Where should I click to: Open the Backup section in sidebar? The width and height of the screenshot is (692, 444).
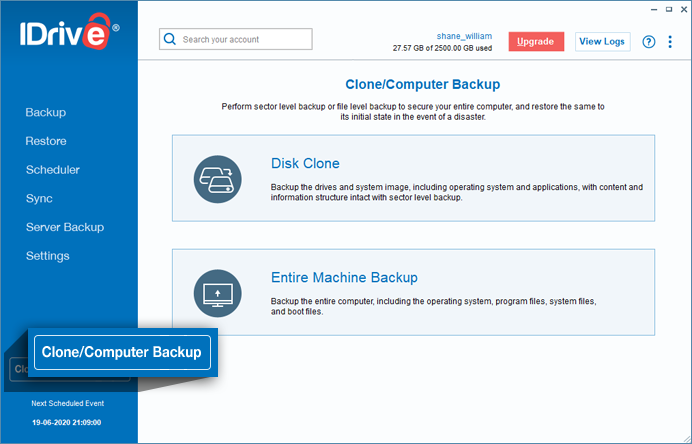46,112
